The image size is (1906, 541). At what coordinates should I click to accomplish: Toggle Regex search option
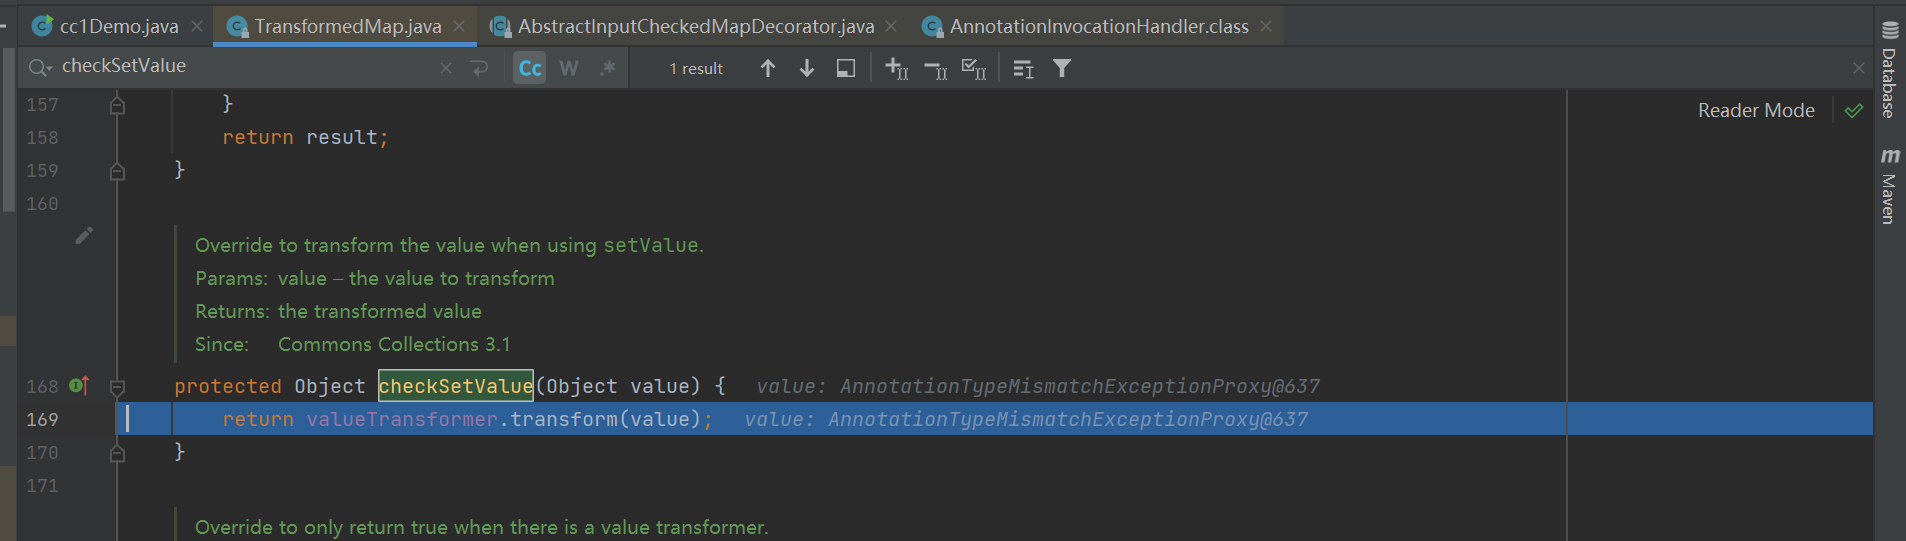(607, 68)
